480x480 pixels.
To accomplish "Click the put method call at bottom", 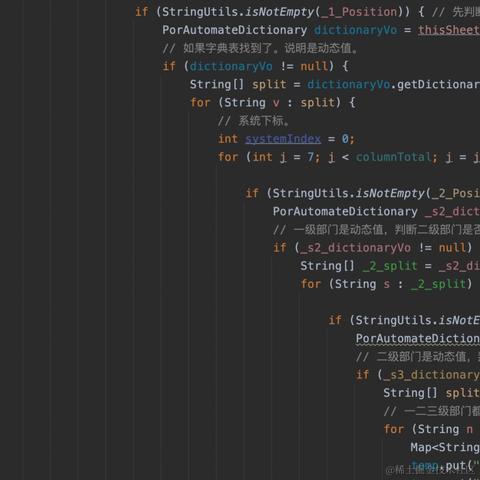I will (455, 465).
